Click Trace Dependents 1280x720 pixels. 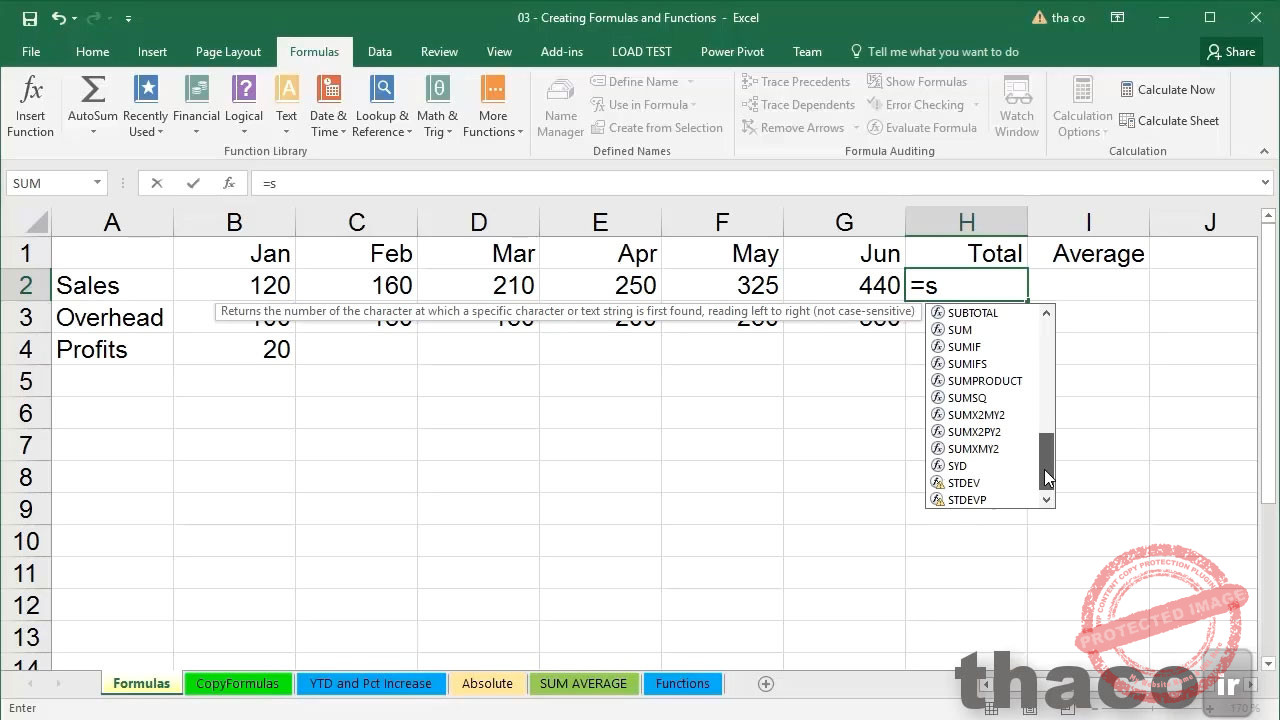[x=798, y=105]
